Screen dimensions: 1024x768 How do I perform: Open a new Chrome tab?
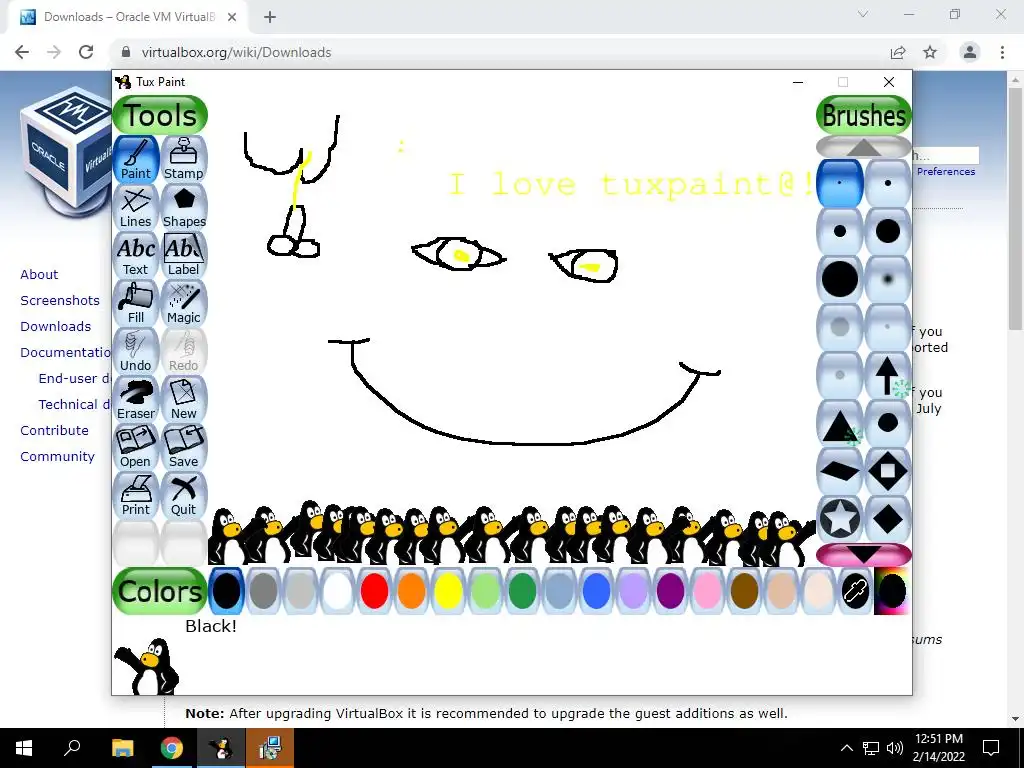270,17
